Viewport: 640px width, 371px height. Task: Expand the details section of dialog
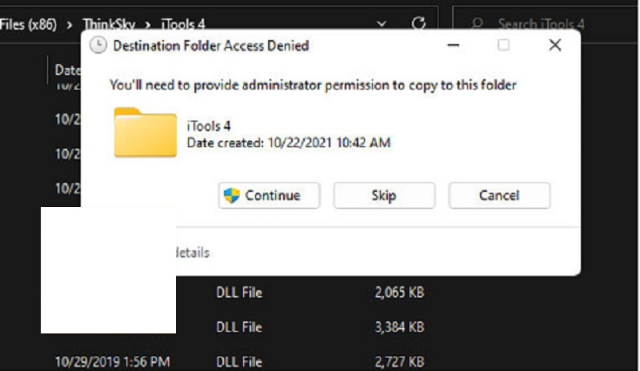coord(192,253)
